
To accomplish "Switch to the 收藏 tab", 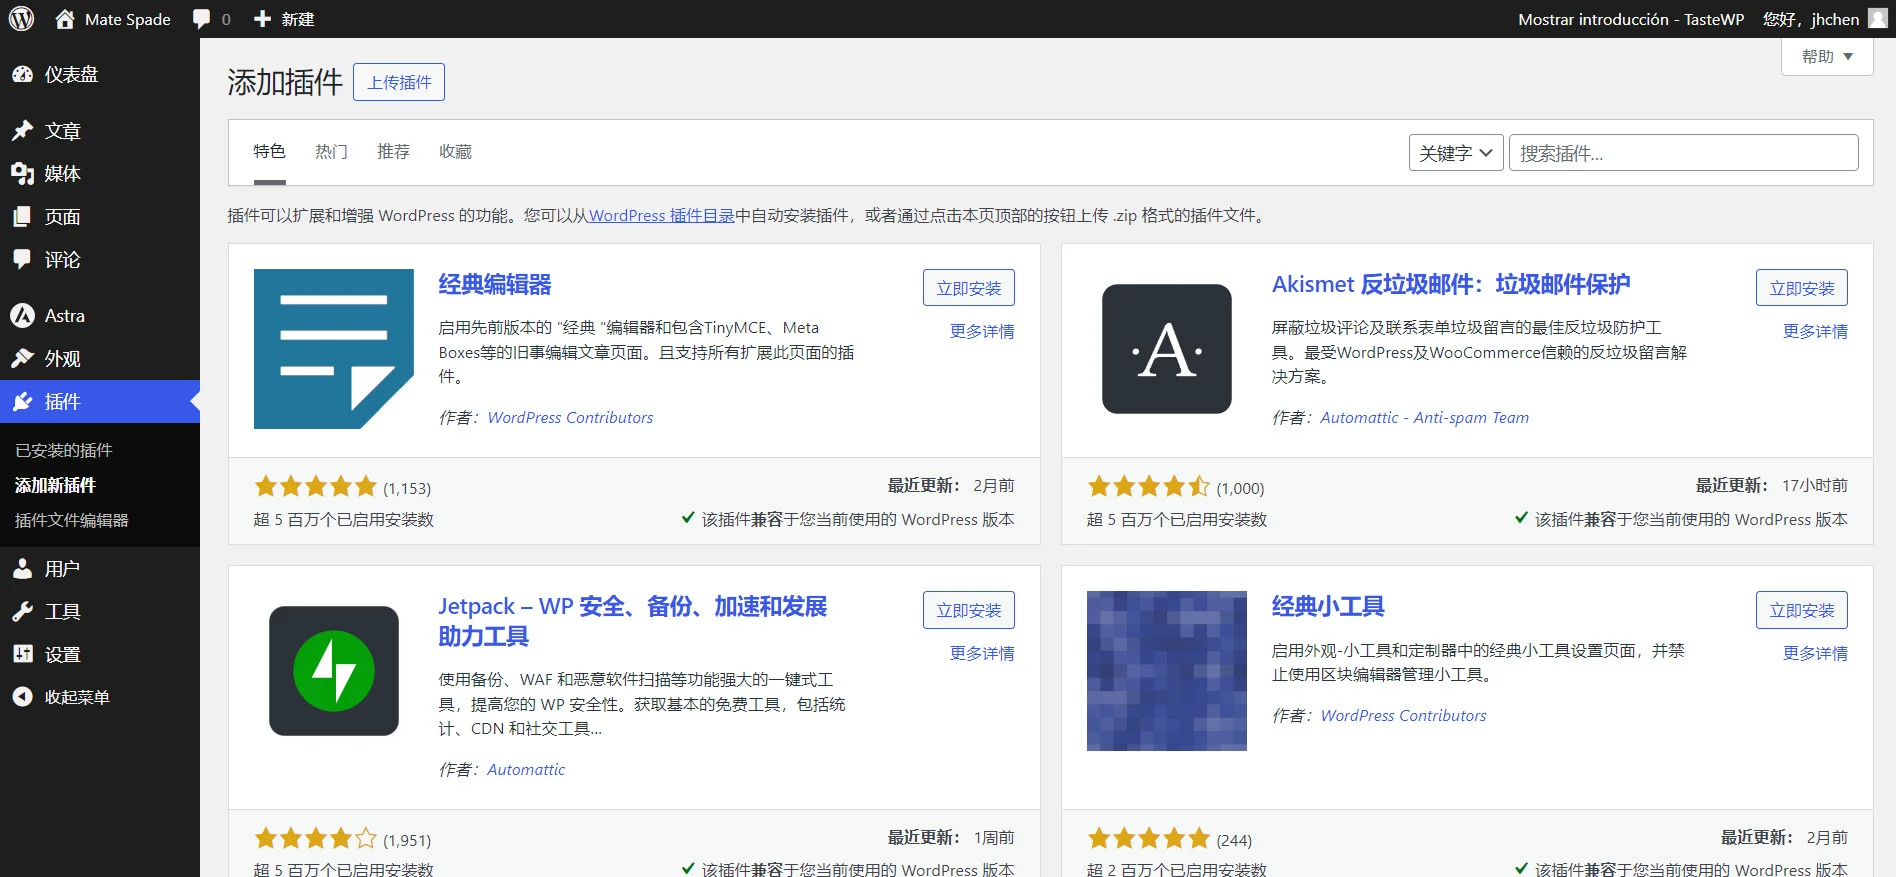I will point(456,152).
